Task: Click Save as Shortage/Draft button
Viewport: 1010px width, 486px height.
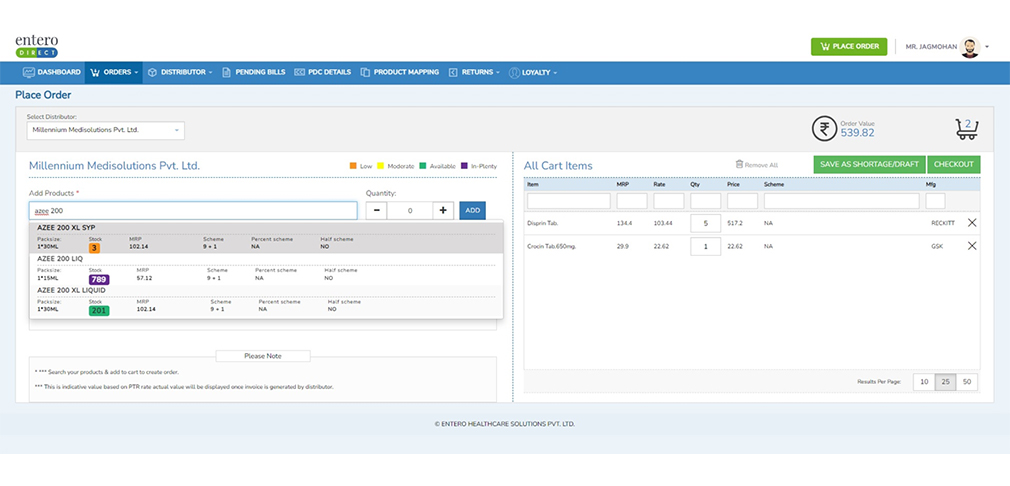Action: coord(868,164)
